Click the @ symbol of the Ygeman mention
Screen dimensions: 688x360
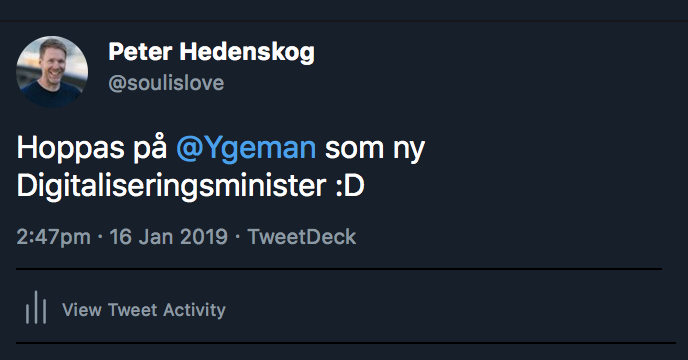point(190,148)
